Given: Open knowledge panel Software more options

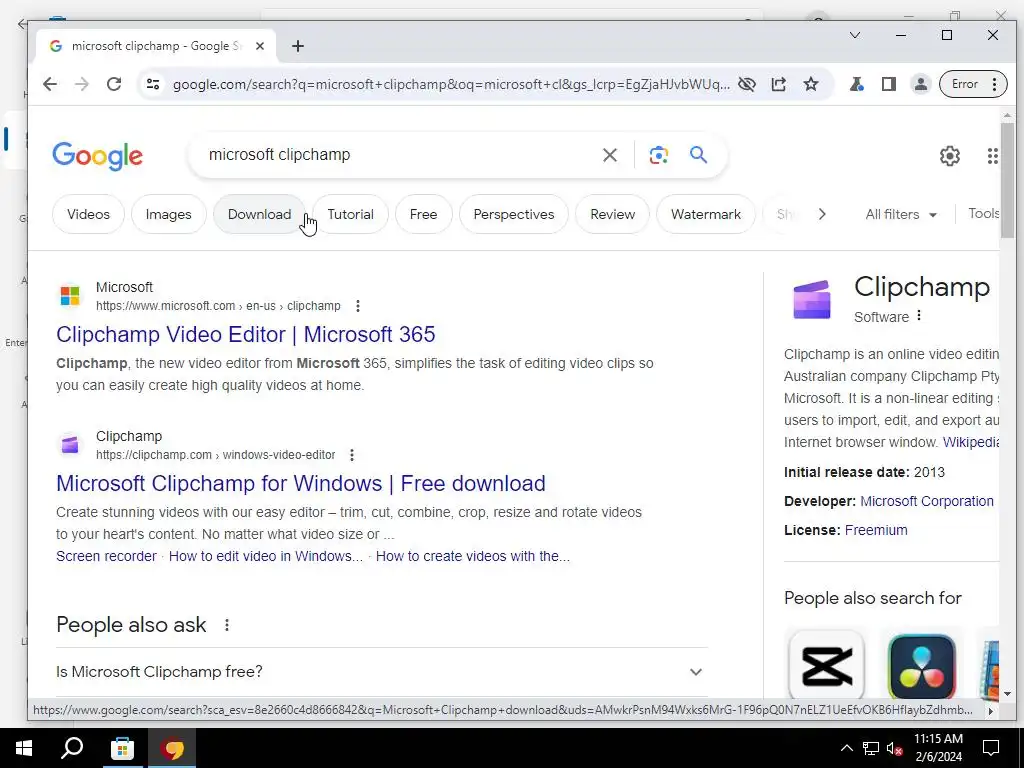Looking at the screenshot, I should click(919, 315).
